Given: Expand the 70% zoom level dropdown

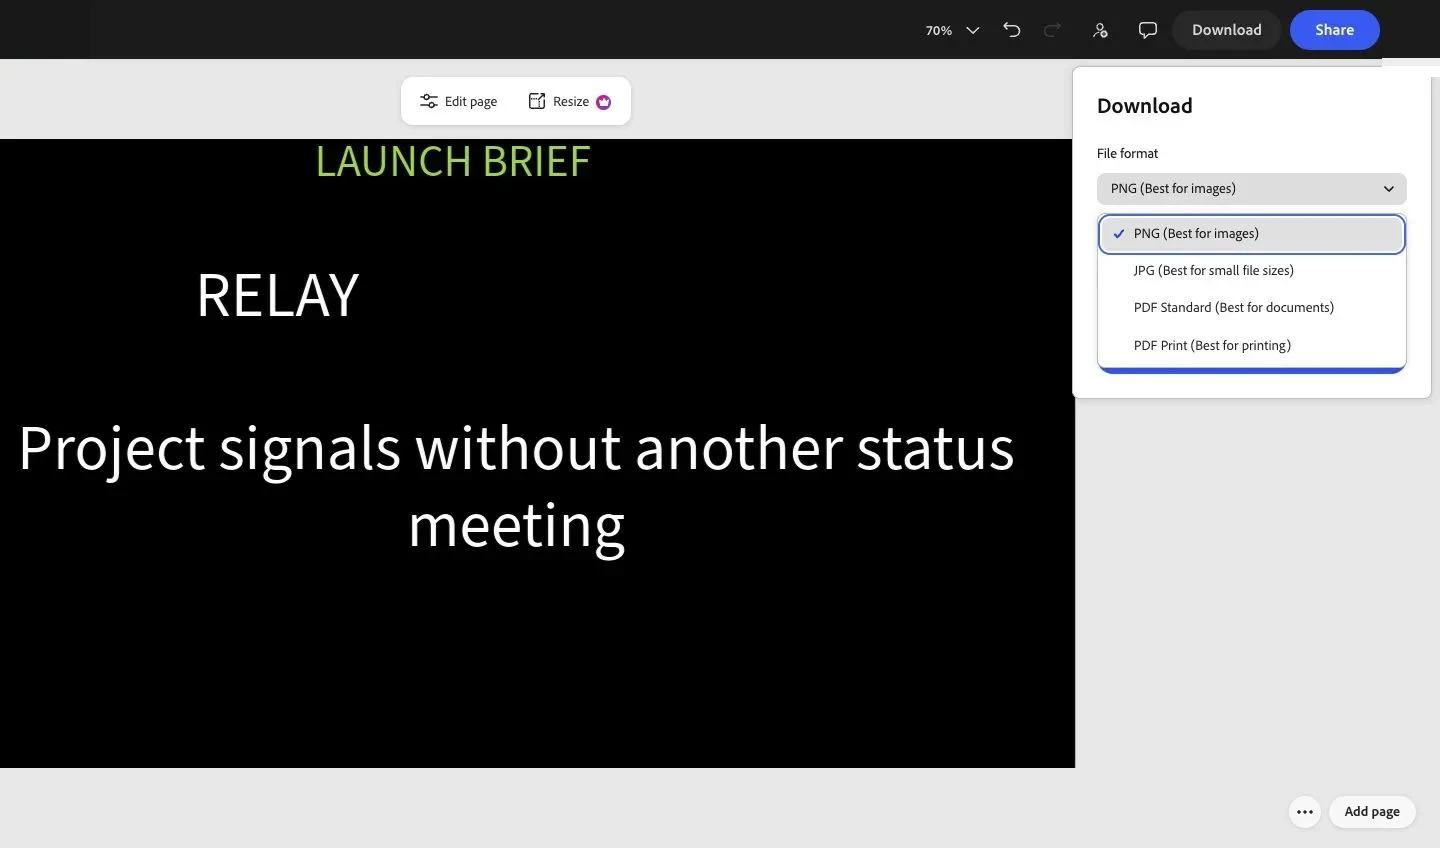Looking at the screenshot, I should tap(951, 30).
